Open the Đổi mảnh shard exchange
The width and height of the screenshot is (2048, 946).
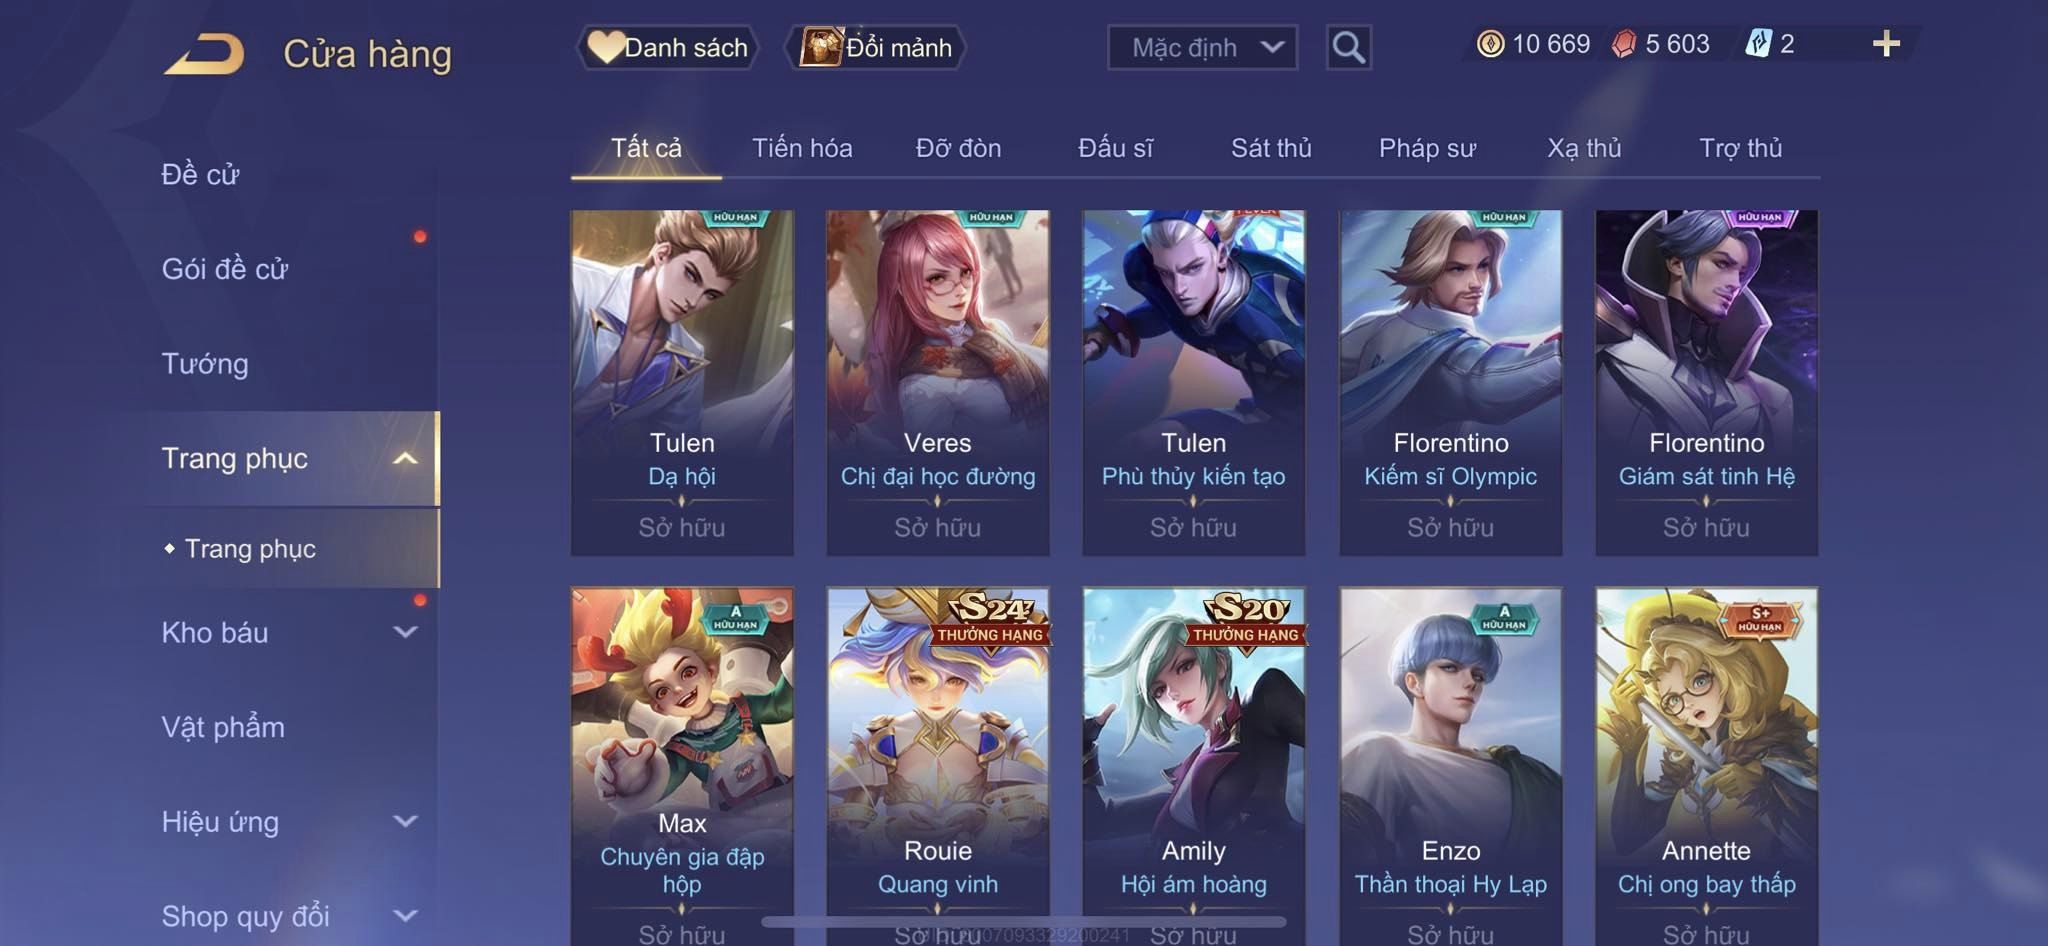[x=876, y=47]
